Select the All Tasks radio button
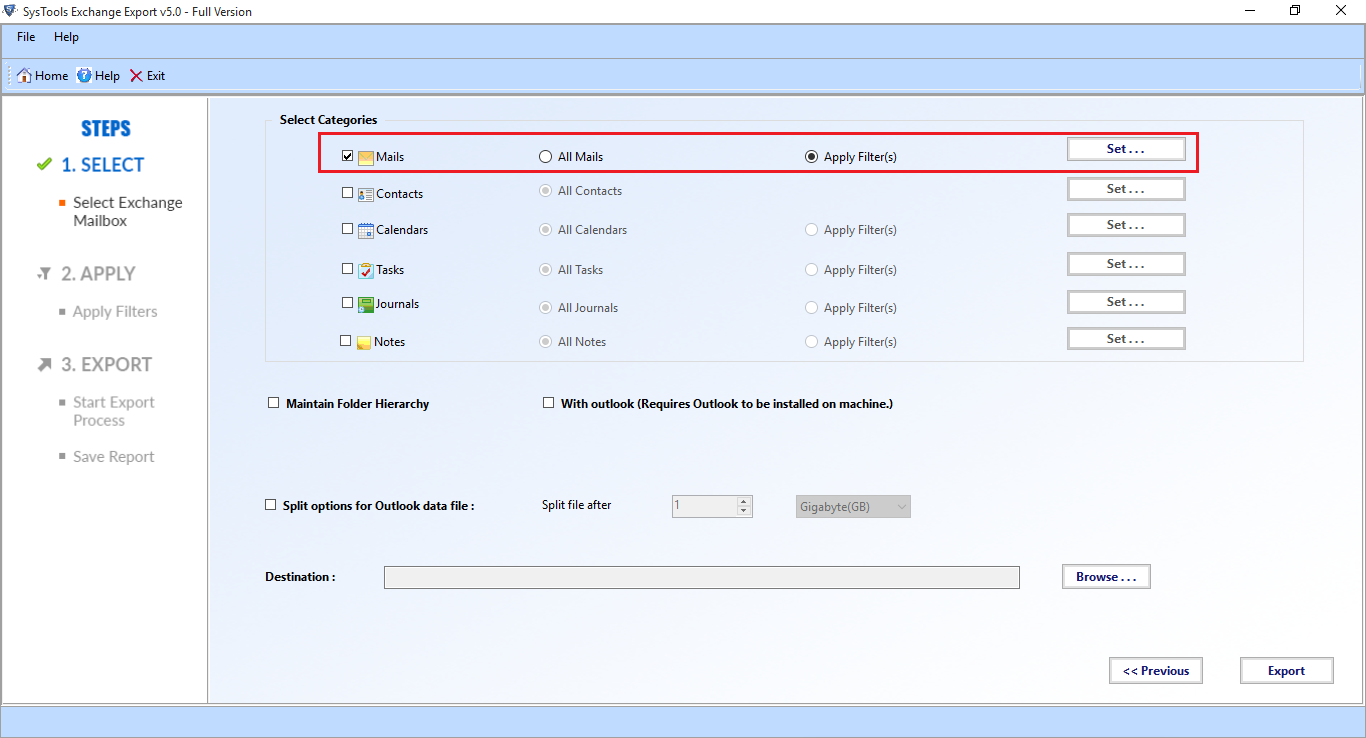Screen dimensions: 1366x738 [545, 270]
